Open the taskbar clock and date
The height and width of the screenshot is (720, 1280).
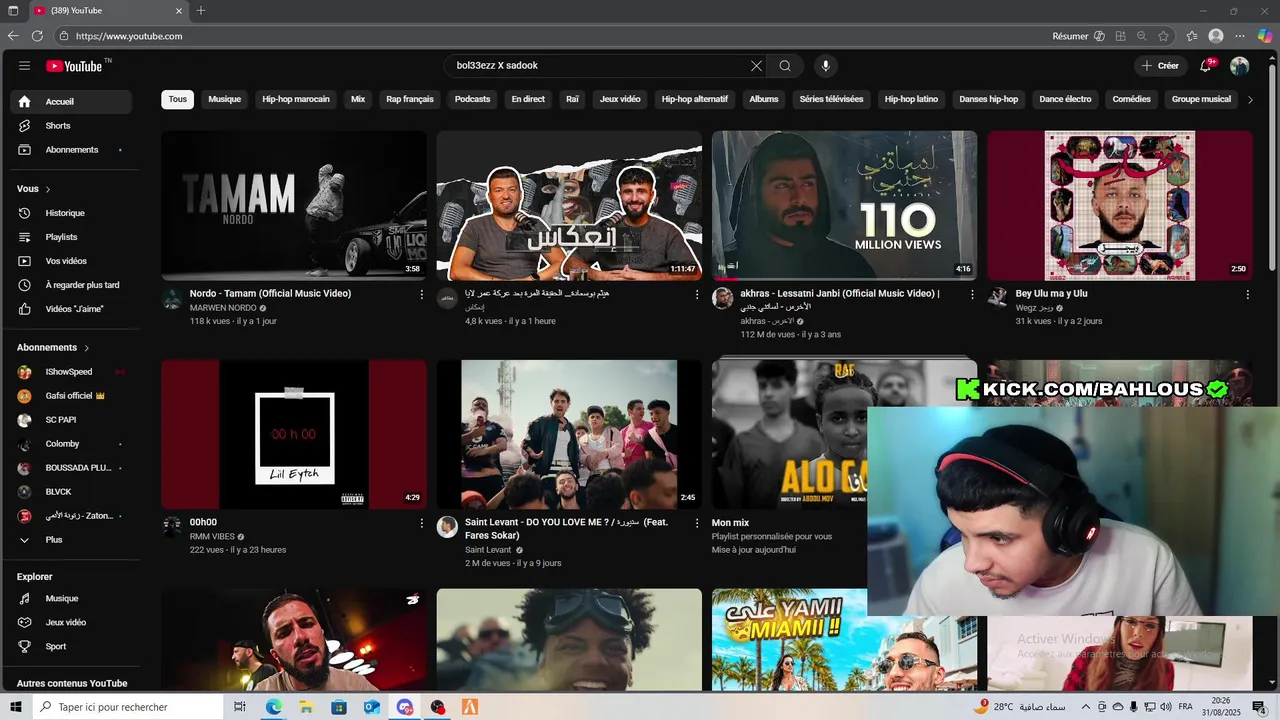tap(1222, 707)
